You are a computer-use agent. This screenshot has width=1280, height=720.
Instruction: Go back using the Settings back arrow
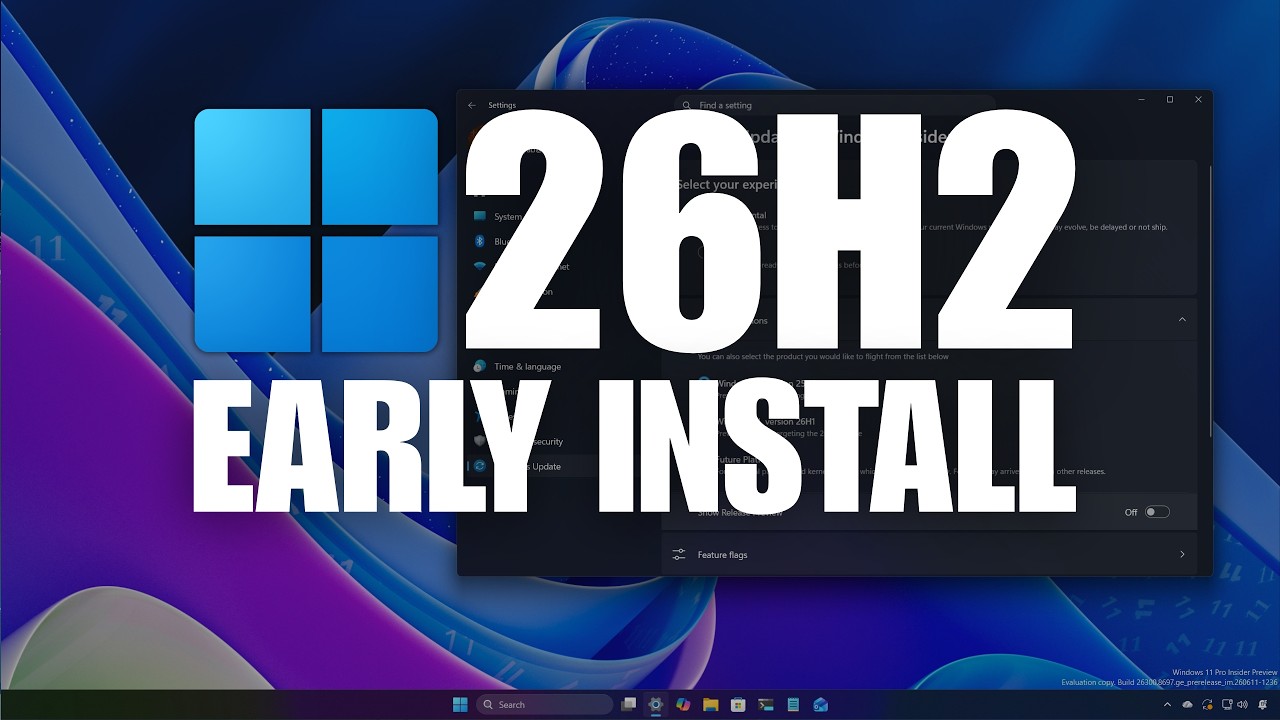pyautogui.click(x=472, y=105)
